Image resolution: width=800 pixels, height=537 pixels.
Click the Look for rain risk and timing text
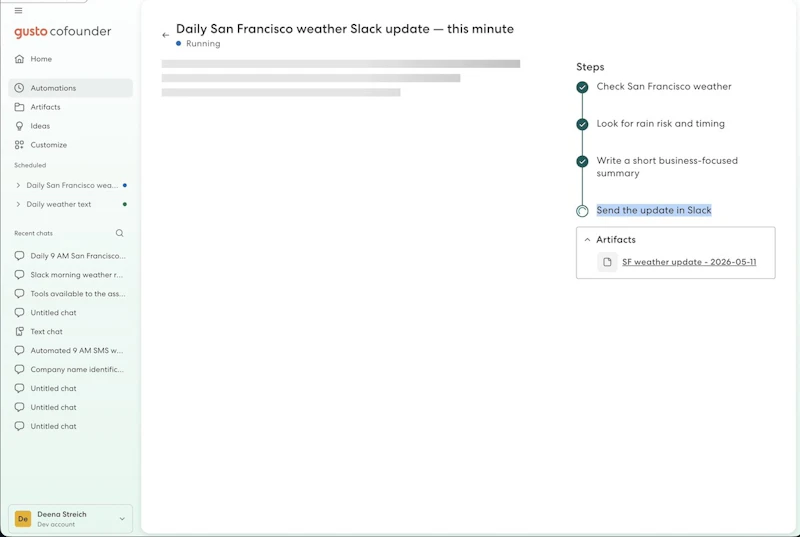[x=661, y=124]
